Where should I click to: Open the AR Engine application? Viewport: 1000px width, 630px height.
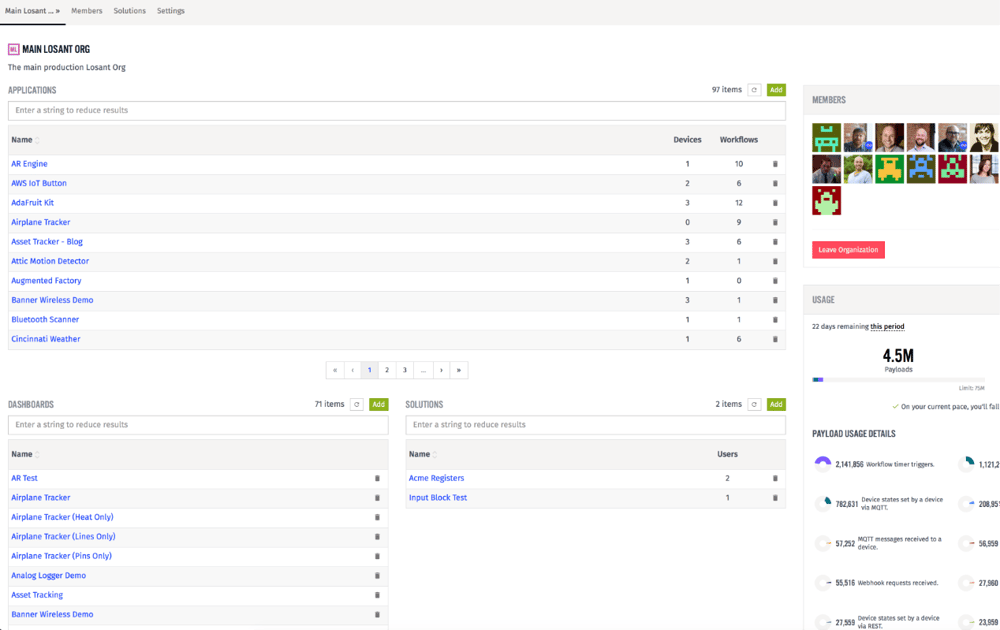pos(29,164)
